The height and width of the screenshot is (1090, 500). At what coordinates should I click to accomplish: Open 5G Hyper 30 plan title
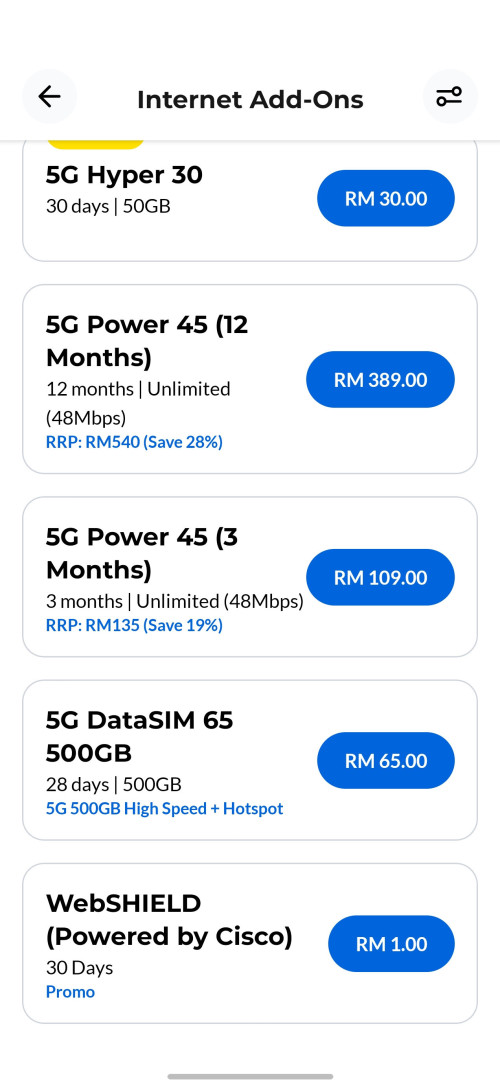coord(124,175)
